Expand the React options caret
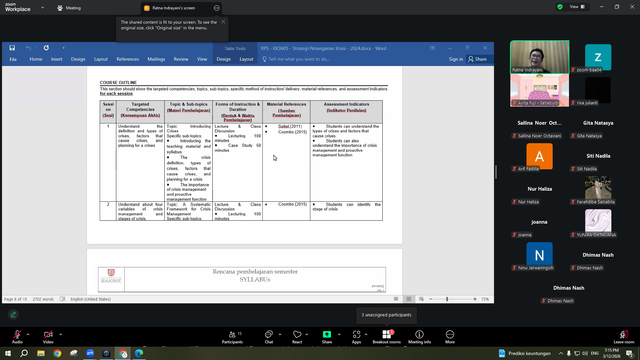 (307, 334)
